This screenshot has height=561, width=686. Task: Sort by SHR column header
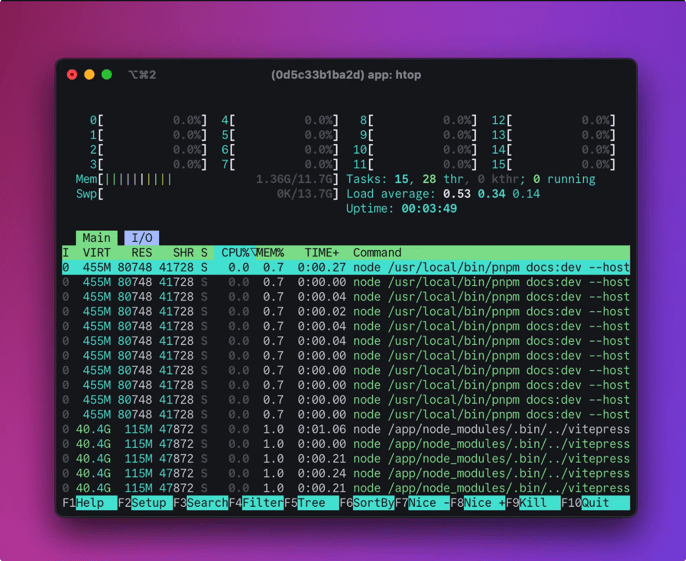click(x=183, y=252)
